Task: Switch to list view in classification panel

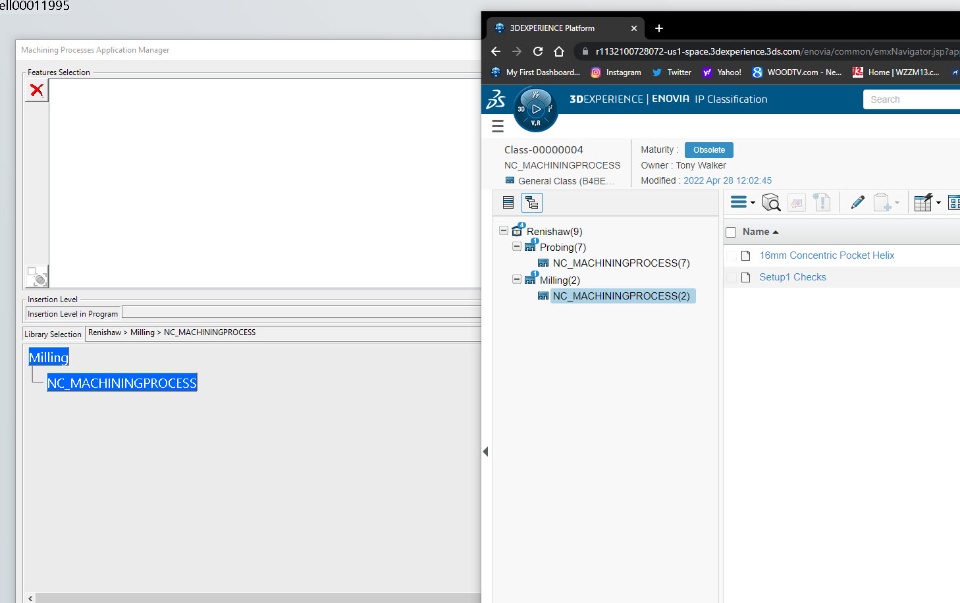Action: [x=508, y=203]
